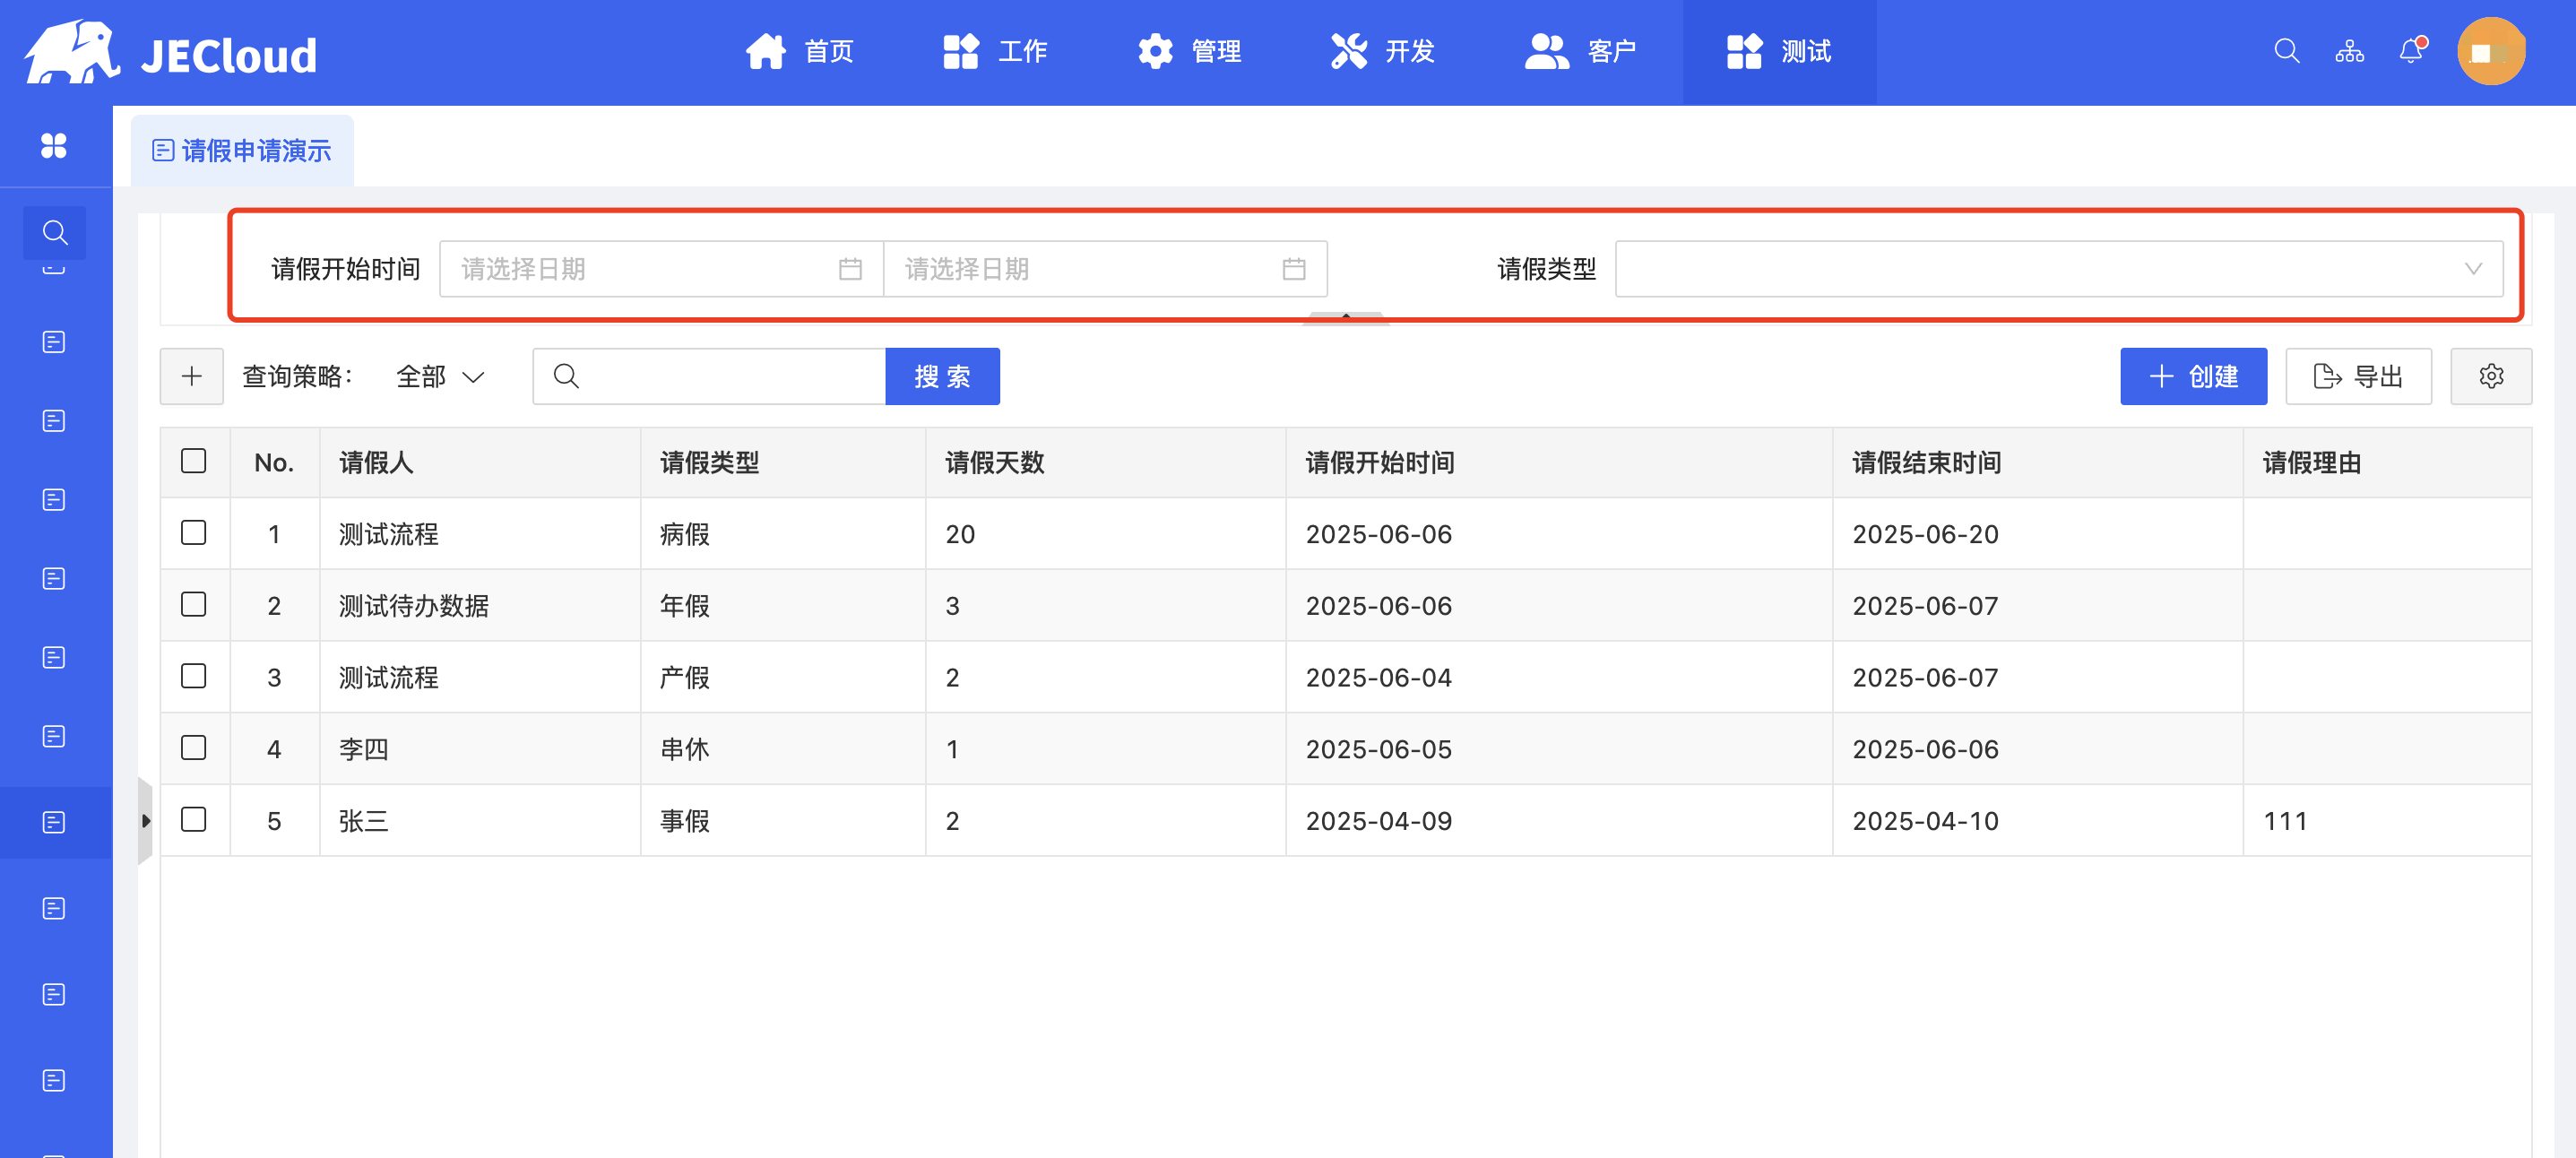This screenshot has width=2576, height=1158.
Task: Click the header search magnifier icon
Action: point(2286,51)
